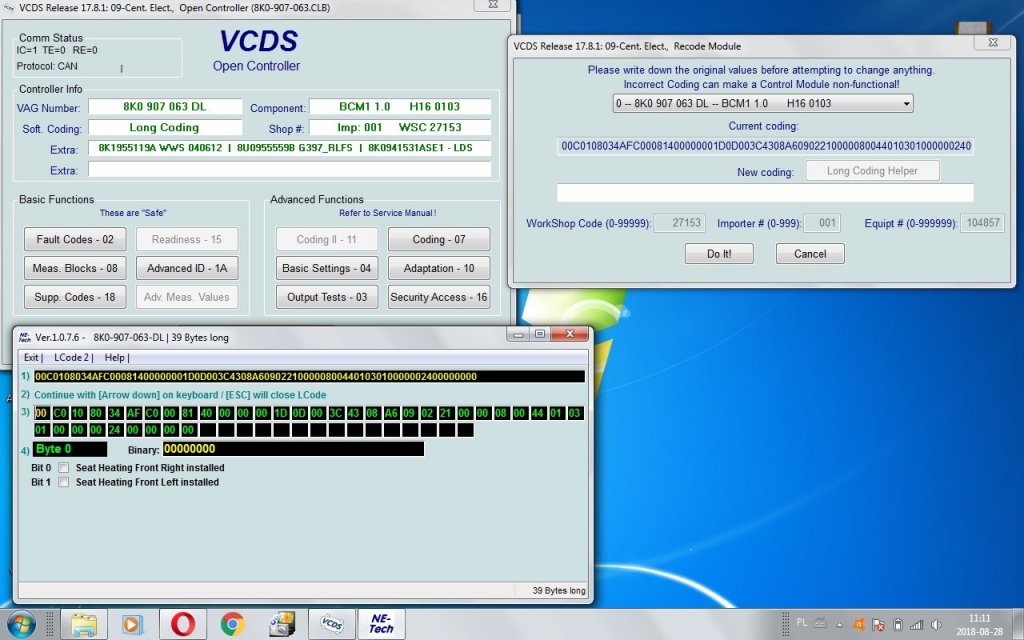Click the VAG Number field 8K0 907 063 DL
Viewport: 1024px width, 640px height.
(x=165, y=106)
